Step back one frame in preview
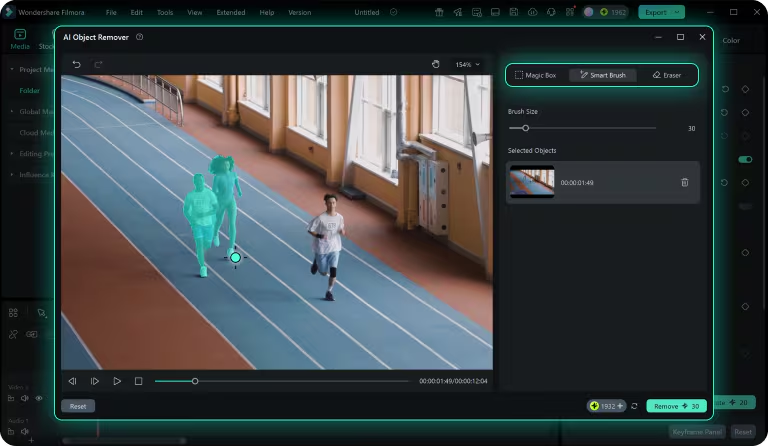This screenshot has height=446, width=768. 73,381
